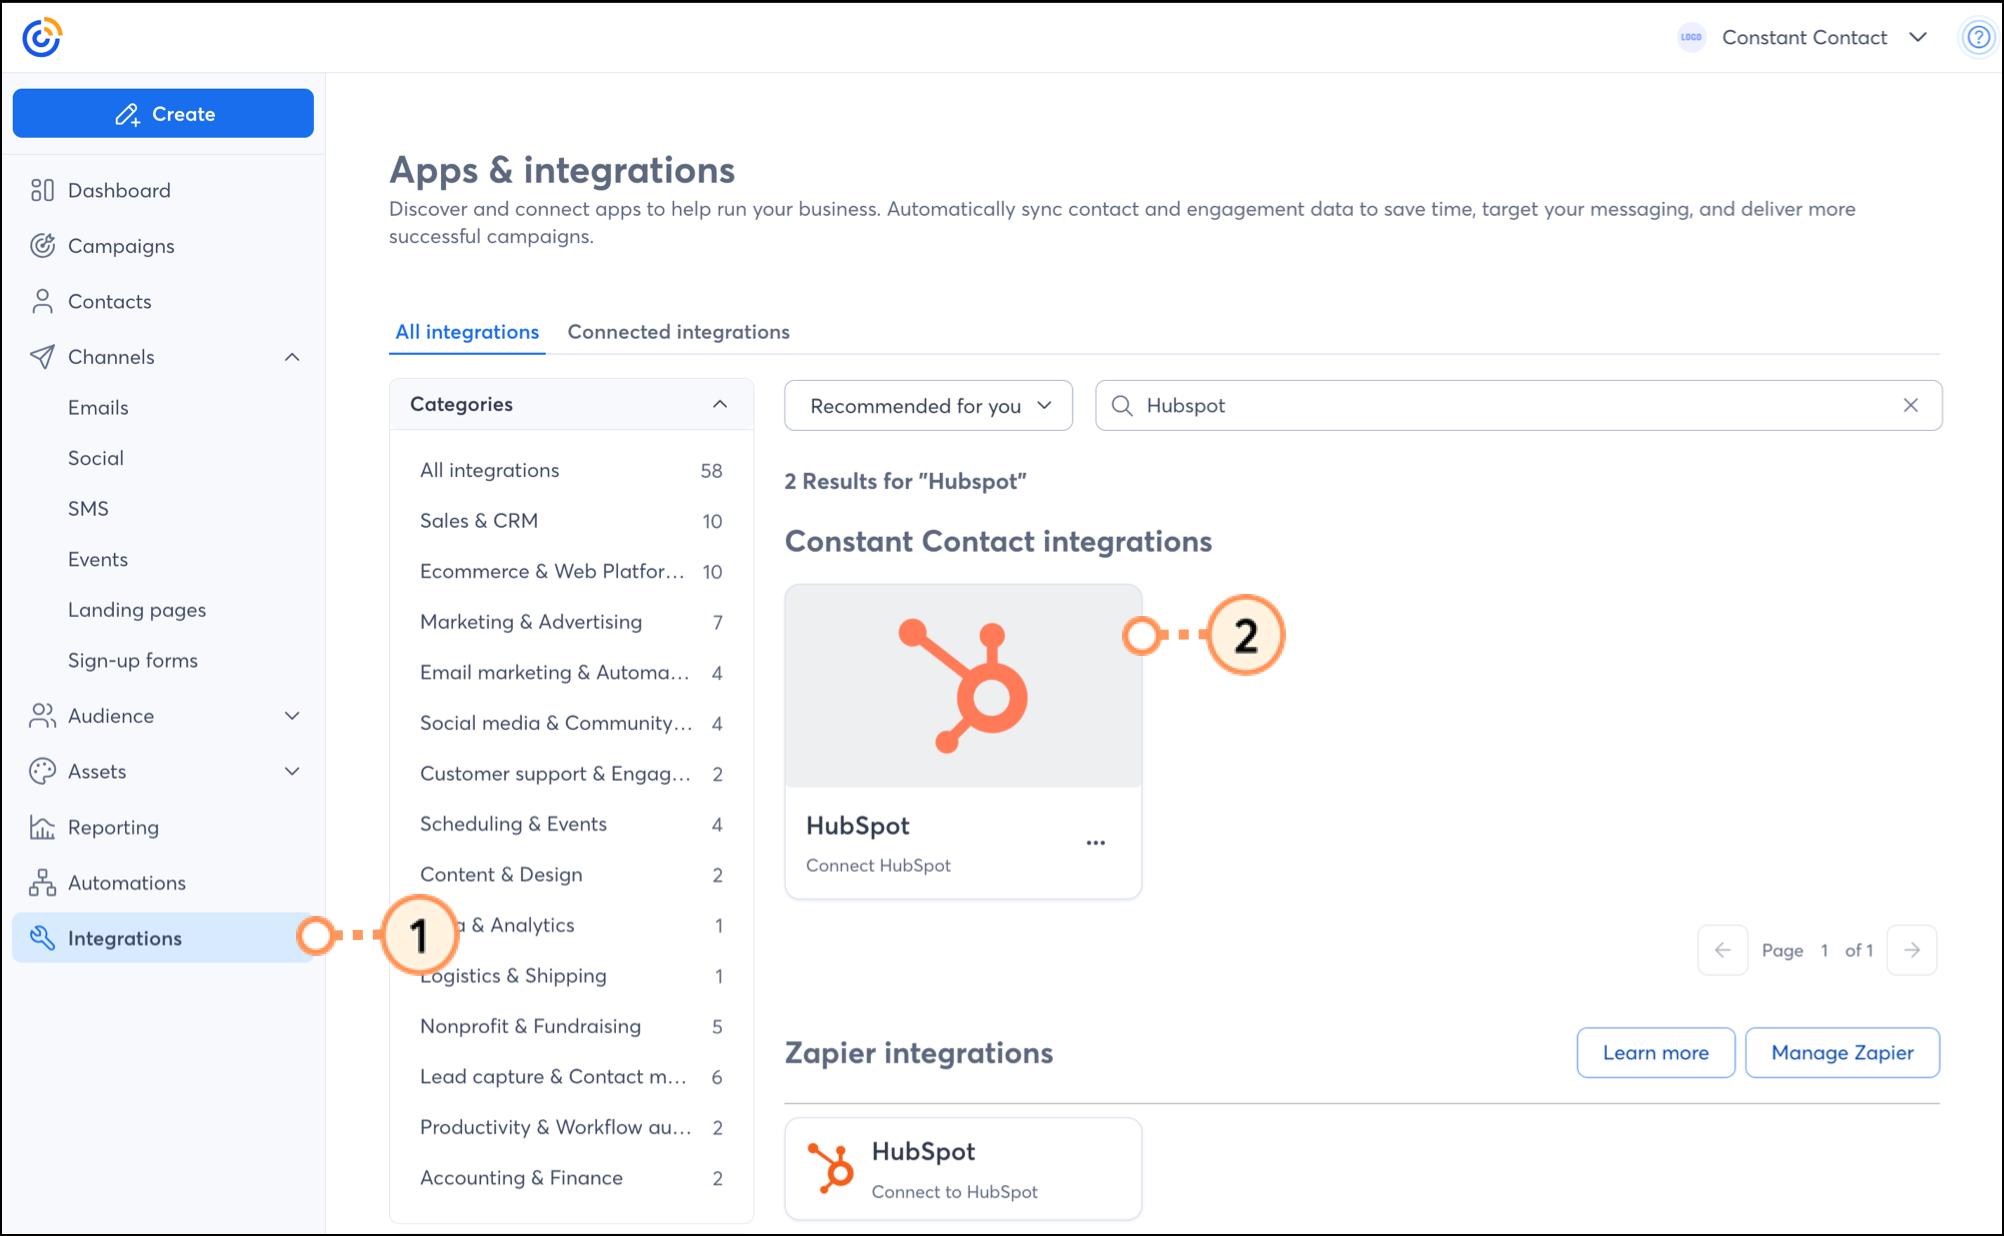Open Reporting chart icon in sidebar
The width and height of the screenshot is (2004, 1236).
[42, 827]
